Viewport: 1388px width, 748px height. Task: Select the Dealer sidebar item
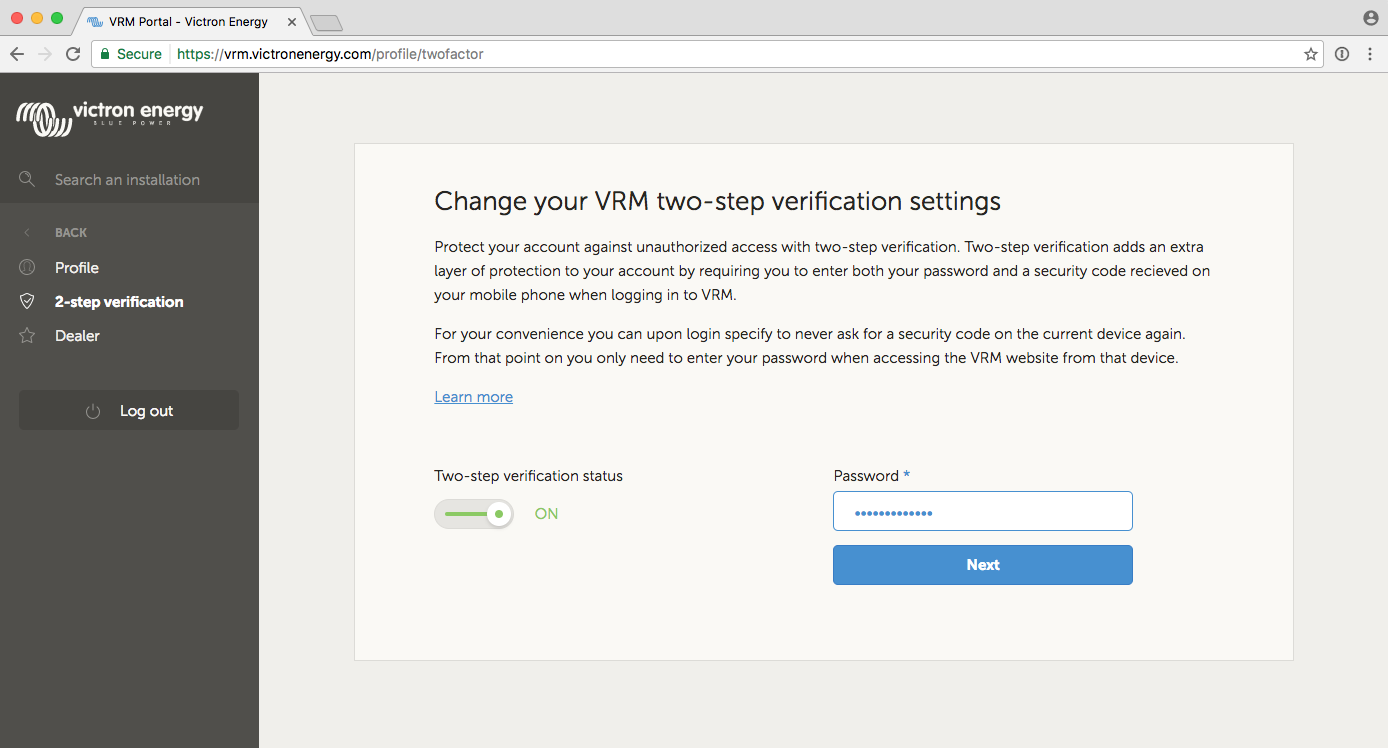77,336
